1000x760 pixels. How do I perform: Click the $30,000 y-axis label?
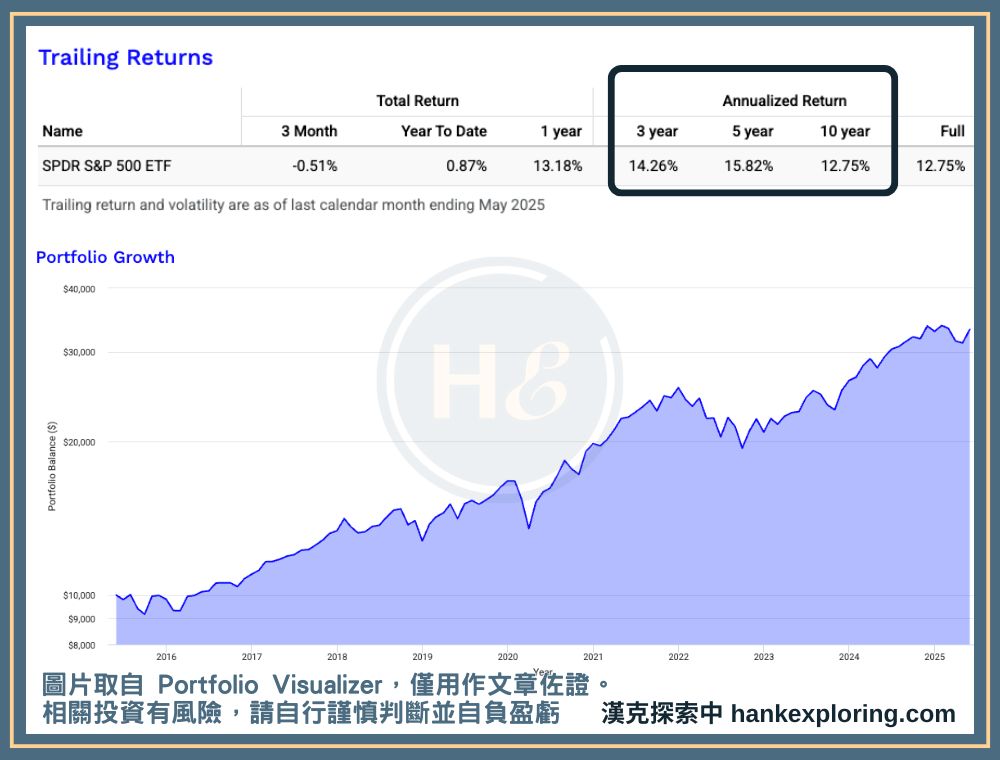tap(79, 353)
